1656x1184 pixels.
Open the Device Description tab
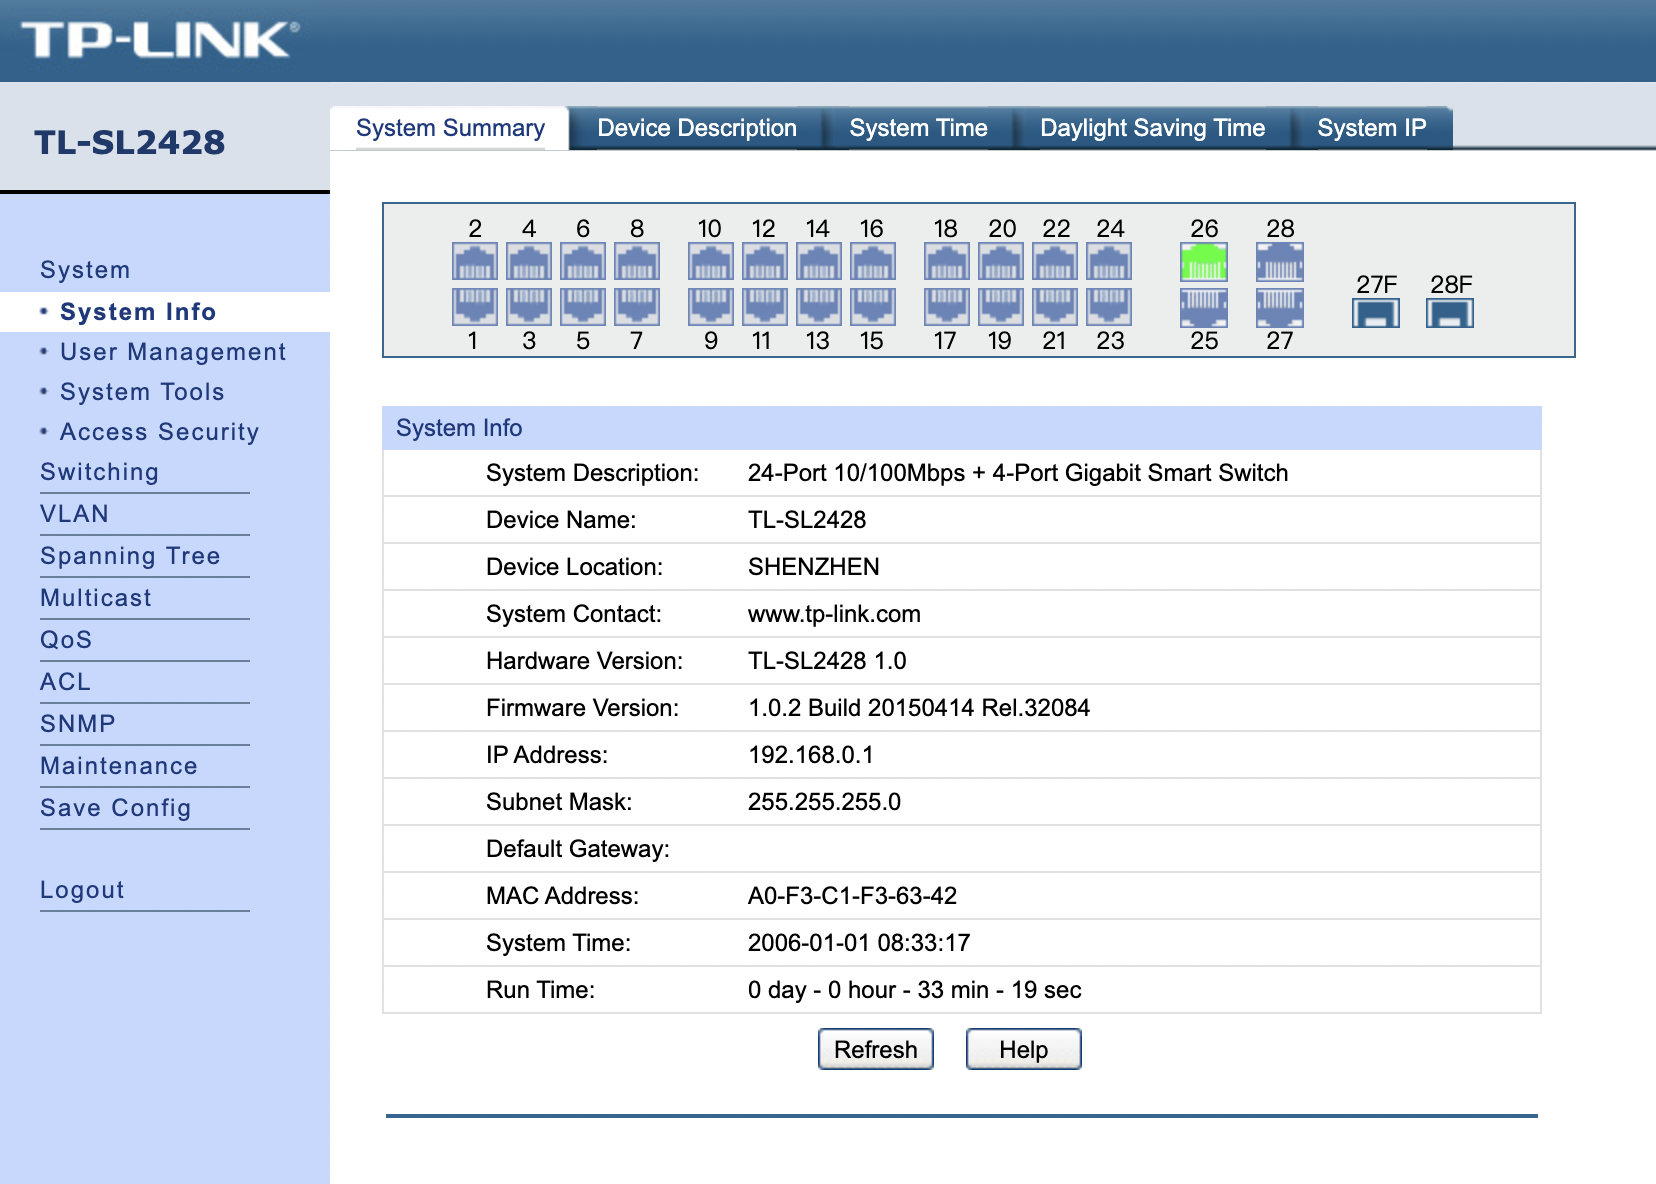point(697,128)
